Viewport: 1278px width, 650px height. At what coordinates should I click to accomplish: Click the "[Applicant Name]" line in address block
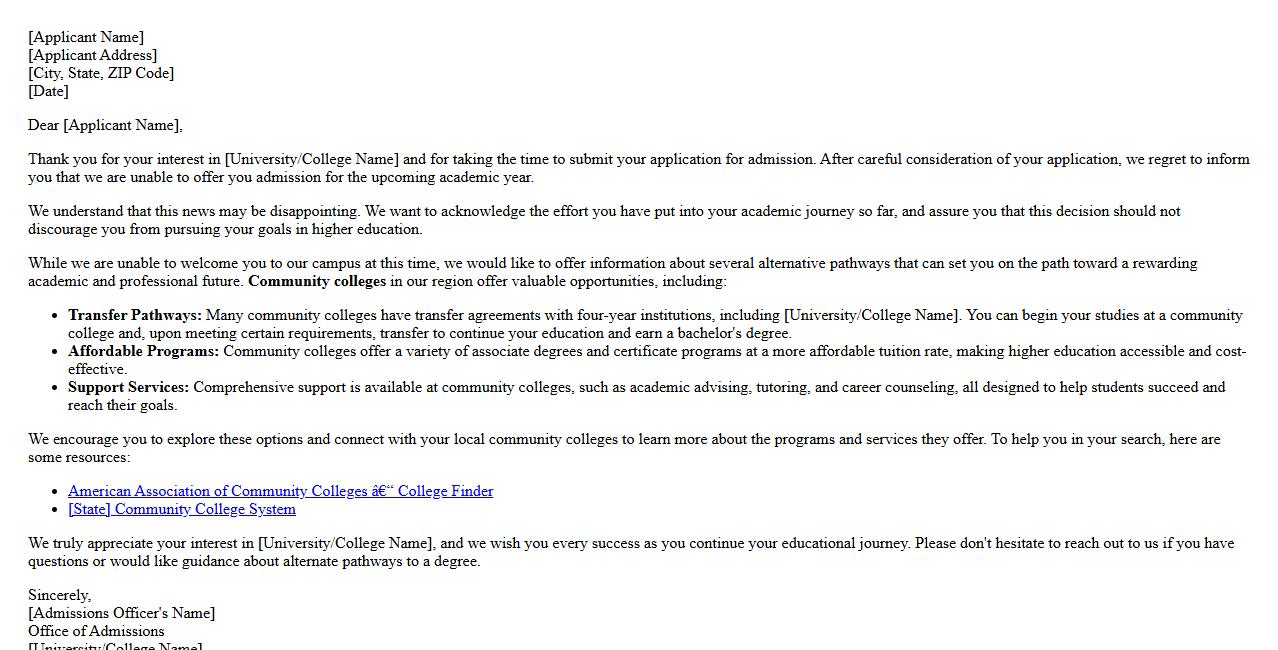point(86,37)
